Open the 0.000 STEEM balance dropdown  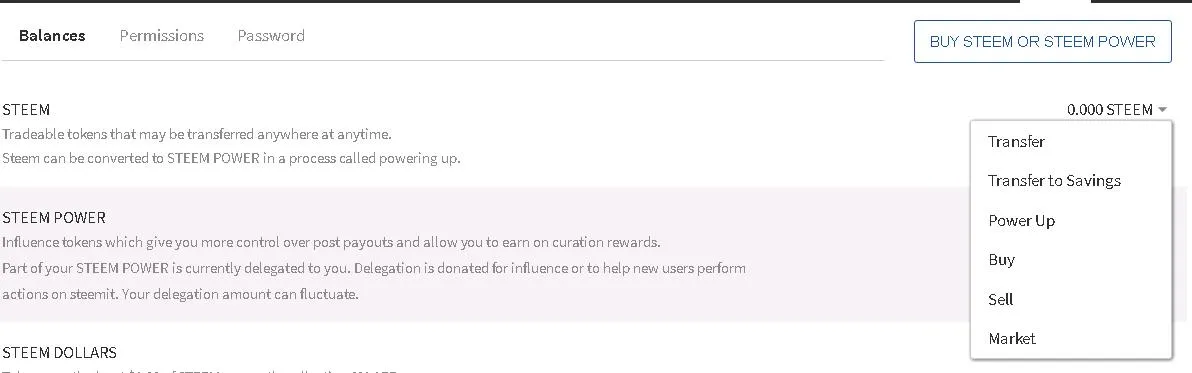tap(1116, 110)
